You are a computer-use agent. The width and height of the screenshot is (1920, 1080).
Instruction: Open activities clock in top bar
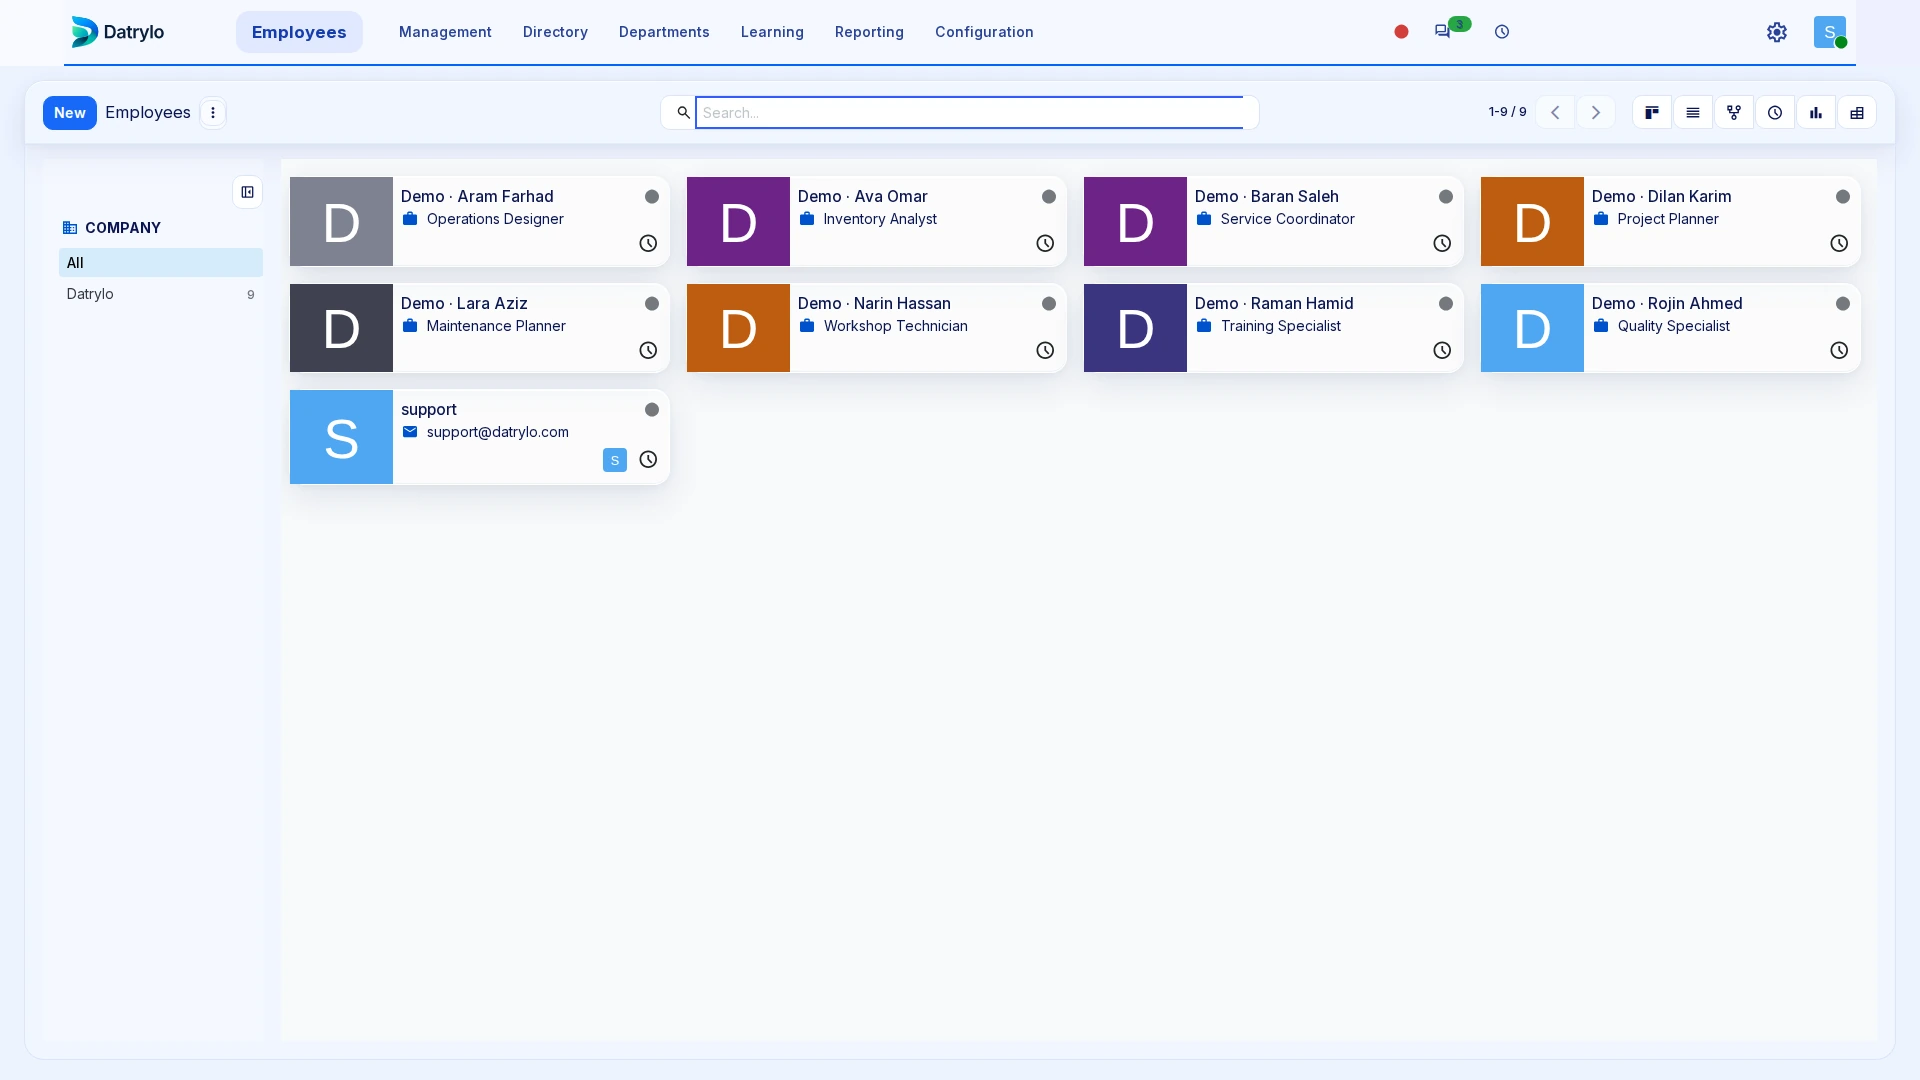(x=1502, y=32)
